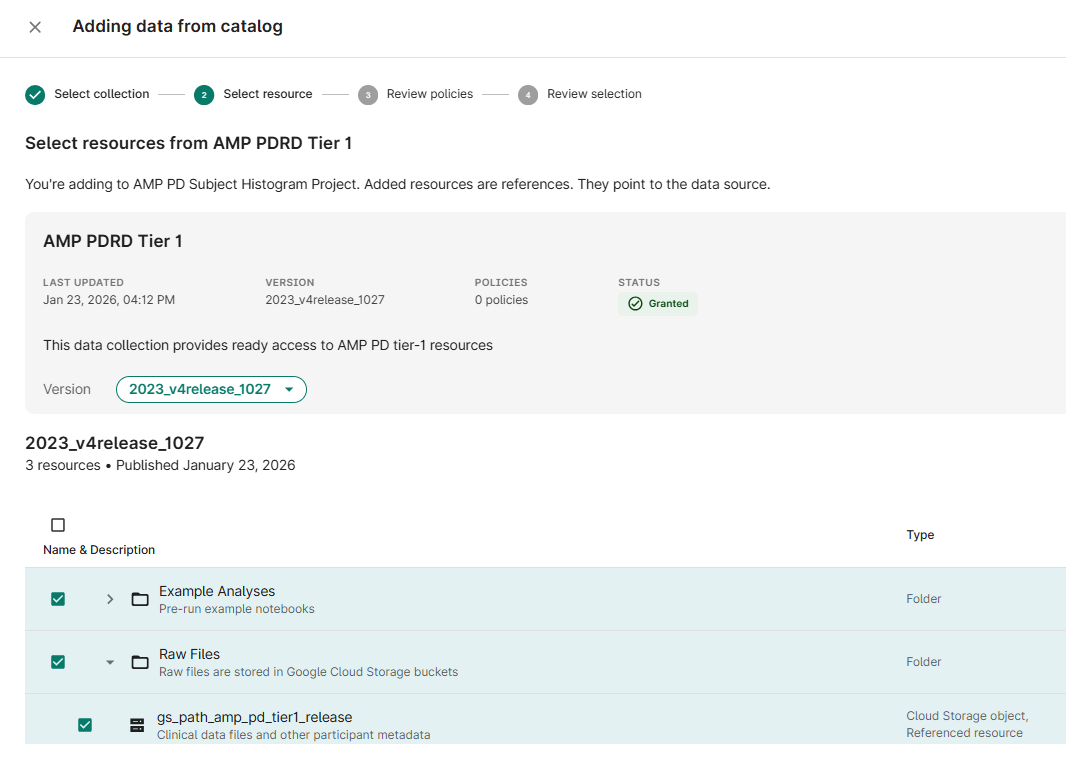Click the Example Analyses folder icon
Viewport: 1066px width, 769px height.
pos(140,599)
